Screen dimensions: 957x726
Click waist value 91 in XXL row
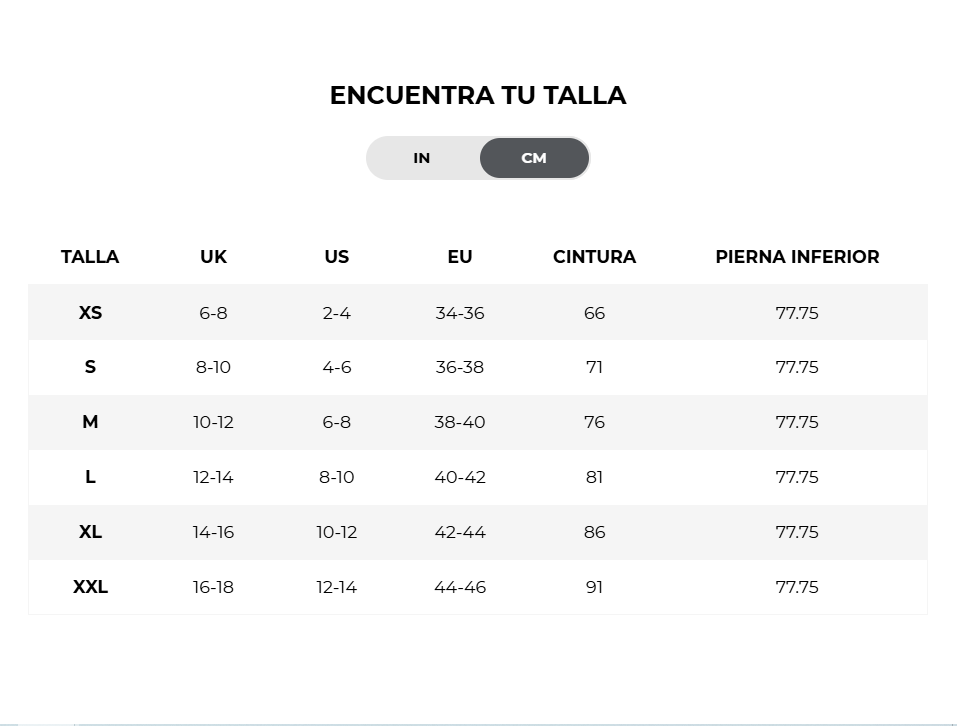(x=594, y=587)
